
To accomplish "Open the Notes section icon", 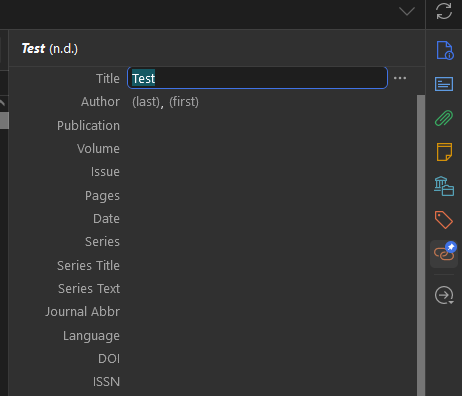I will pos(444,152).
